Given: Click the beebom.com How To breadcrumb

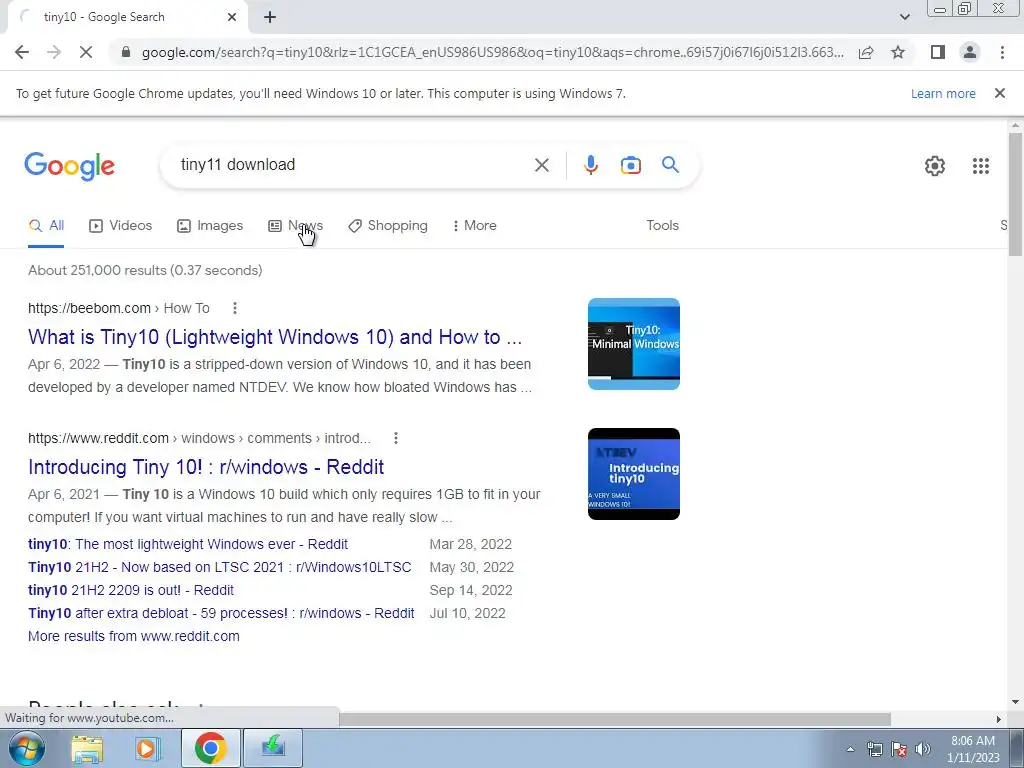Looking at the screenshot, I should tap(119, 308).
